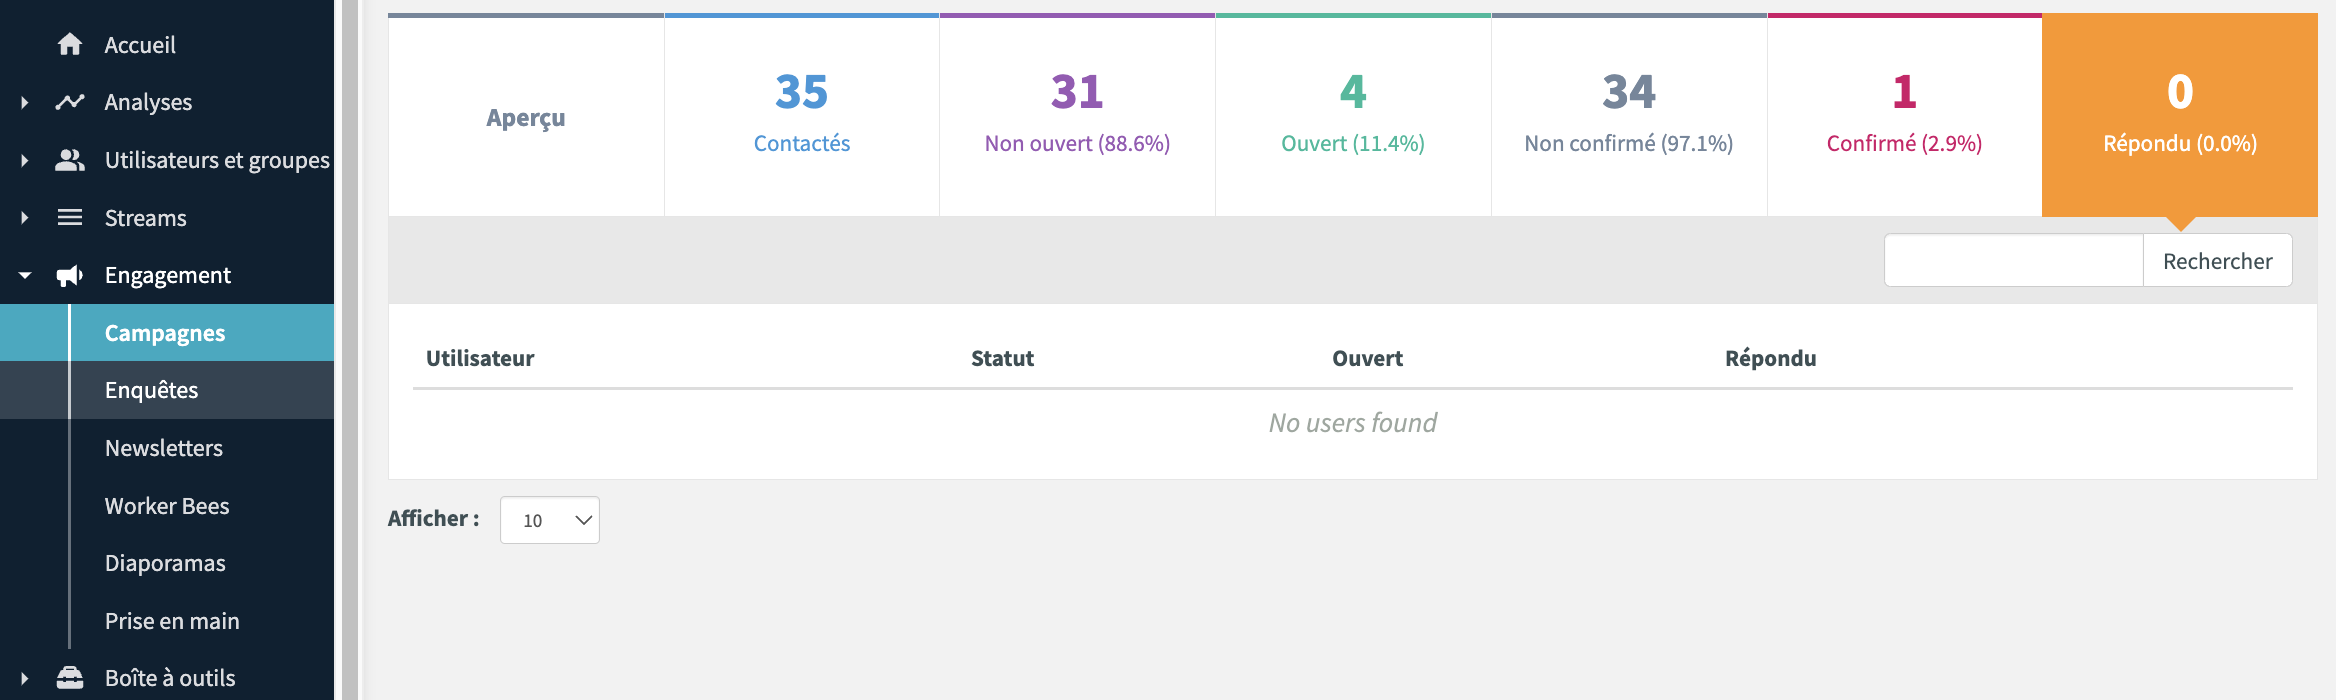The image size is (2336, 700).
Task: Click the Accueil home icon
Action: [x=70, y=45]
